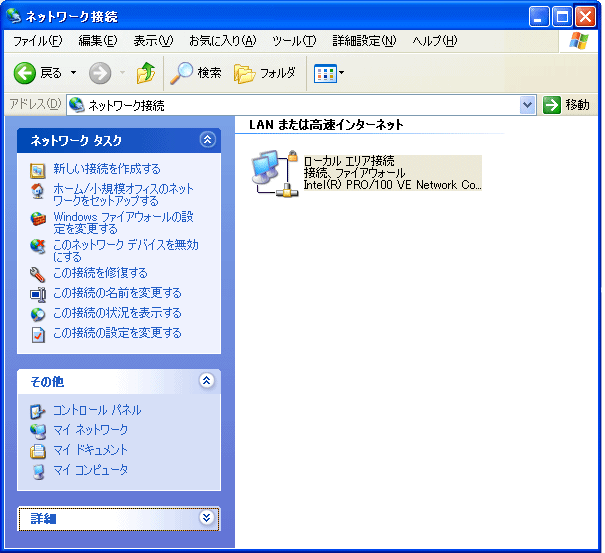
Task: Click the 移動 go button
Action: coord(566,105)
